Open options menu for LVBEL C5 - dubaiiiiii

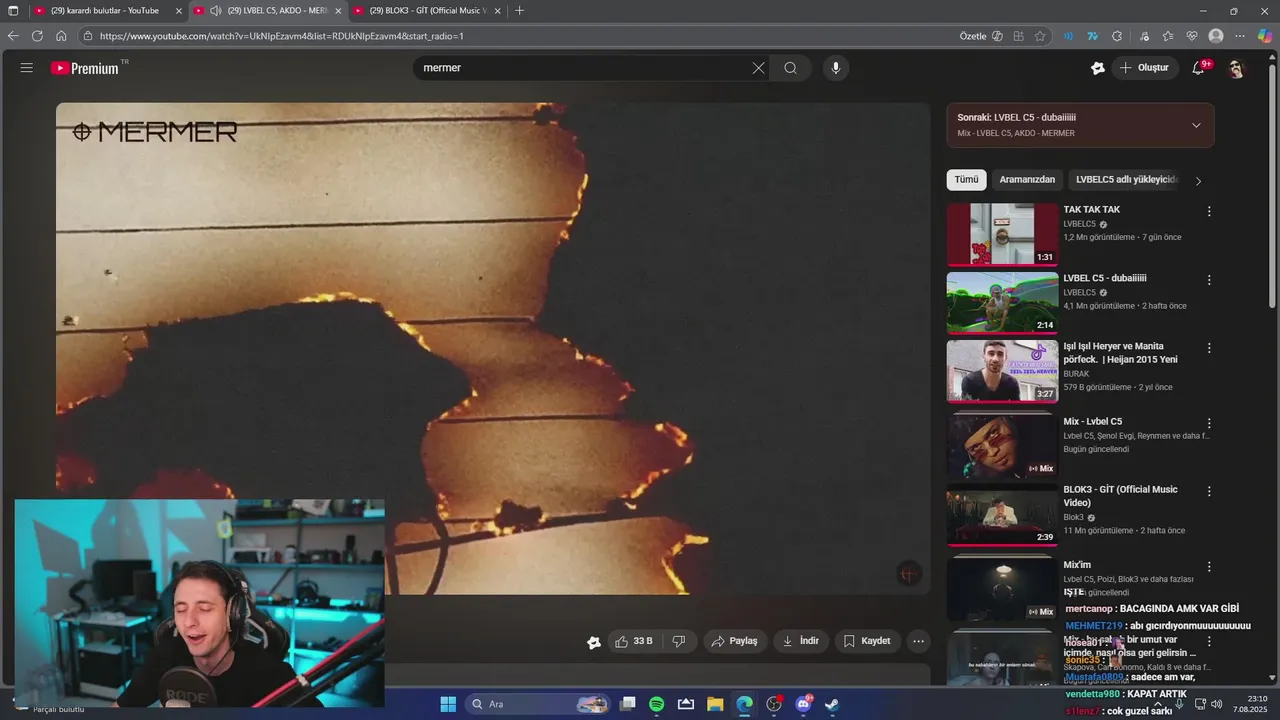coord(1209,280)
